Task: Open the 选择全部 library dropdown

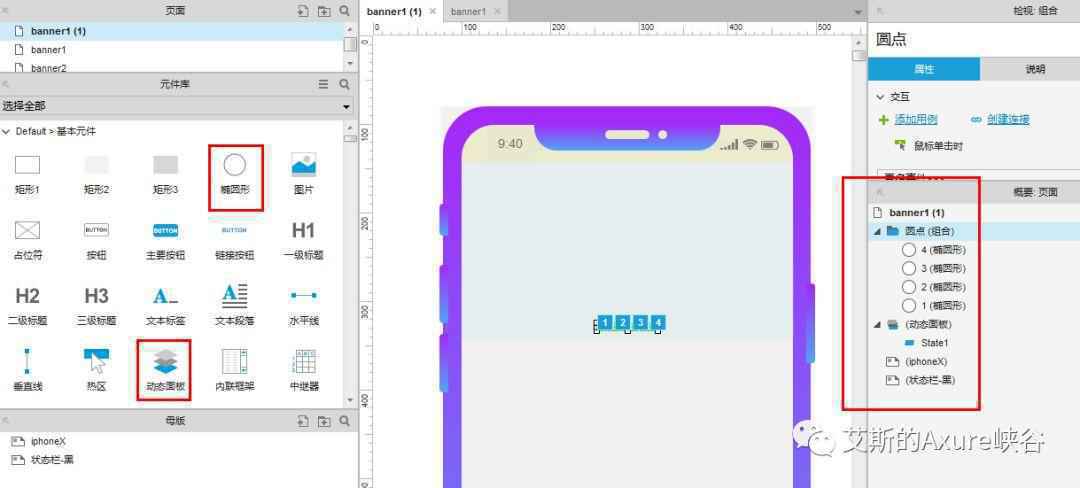Action: click(x=176, y=107)
